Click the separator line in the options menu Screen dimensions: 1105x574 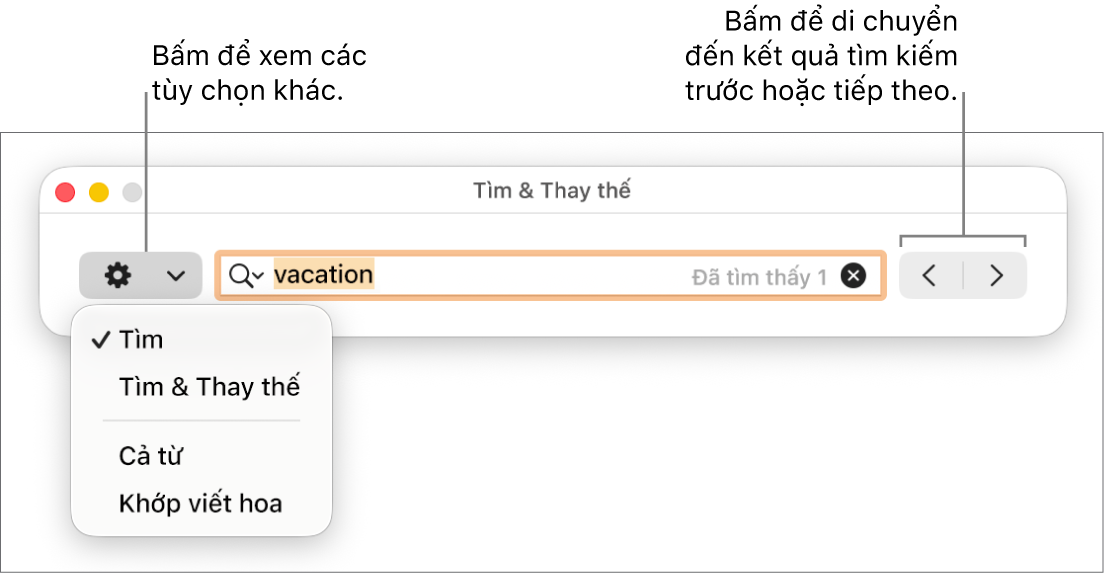coord(202,421)
